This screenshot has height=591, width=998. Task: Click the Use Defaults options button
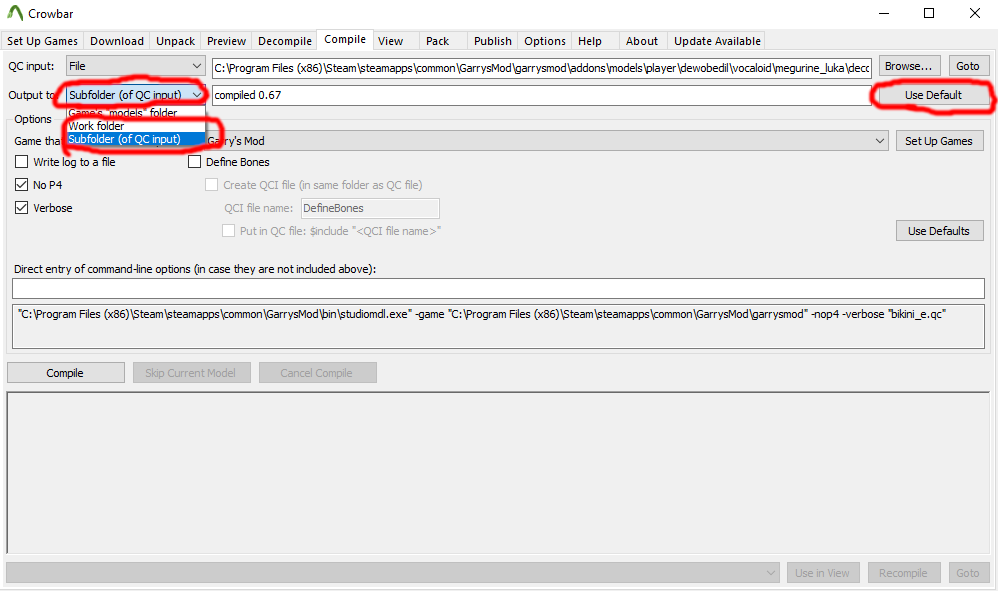[939, 231]
